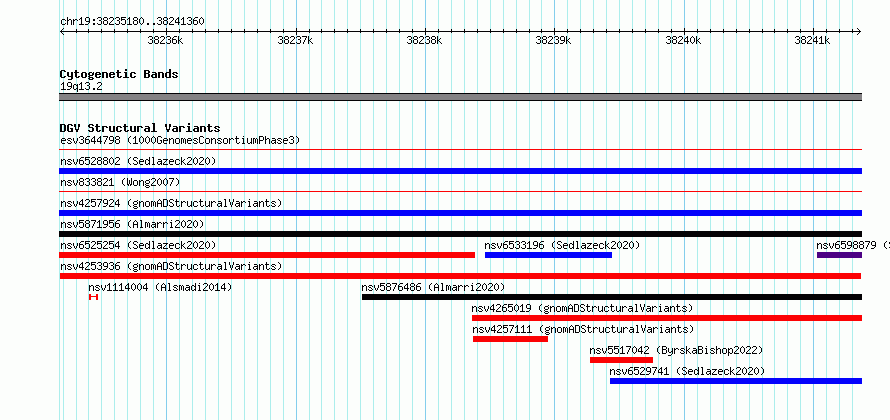Open nsv6525254 (Sedlazeck2020) label

coord(138,245)
